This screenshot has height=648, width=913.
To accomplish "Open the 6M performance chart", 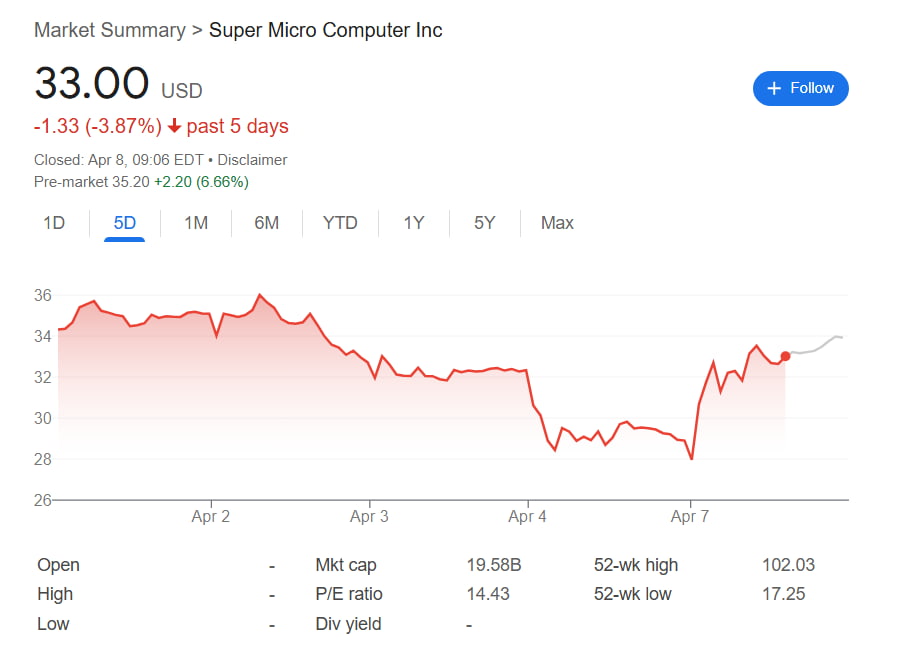I will tap(266, 223).
